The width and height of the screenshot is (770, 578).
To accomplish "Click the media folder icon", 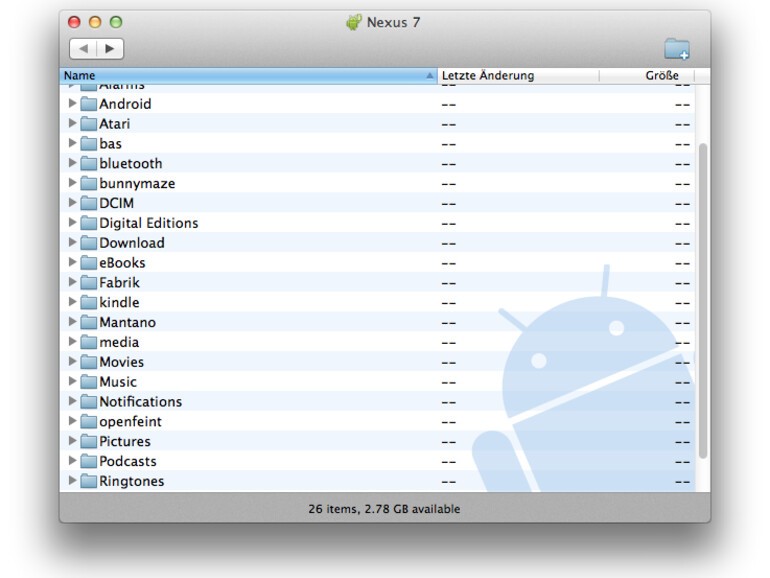I will (x=88, y=342).
